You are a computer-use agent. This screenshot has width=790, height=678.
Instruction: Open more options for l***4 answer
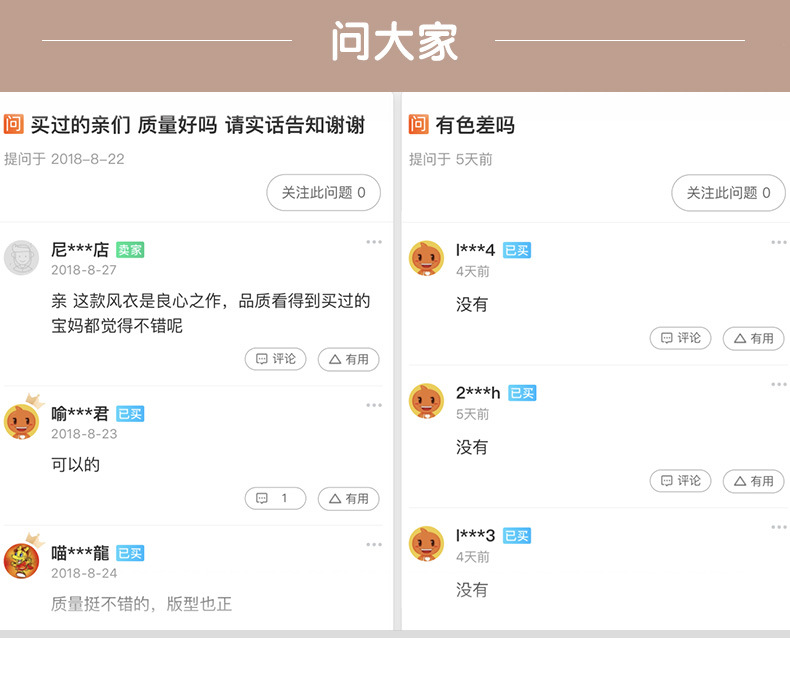[779, 242]
